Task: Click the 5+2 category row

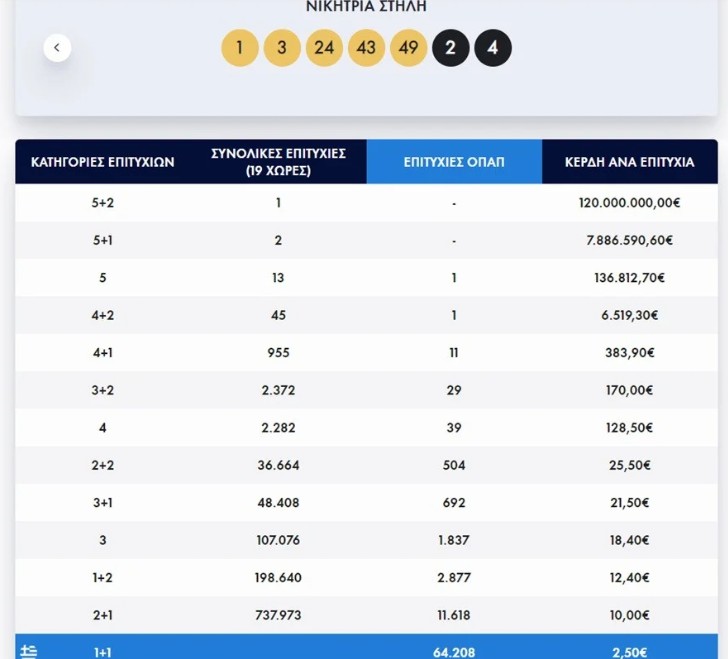Action: 103,203
